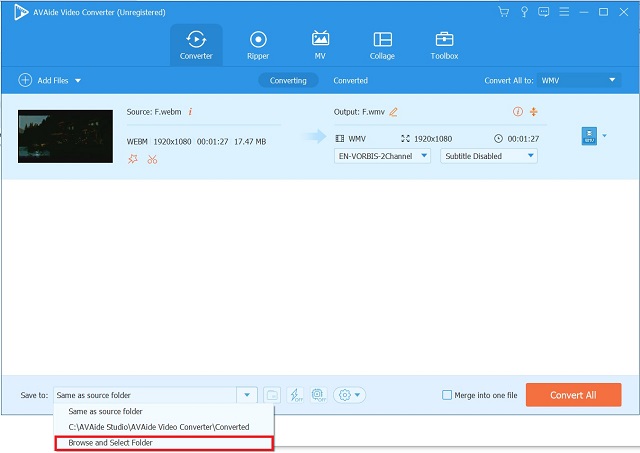Open the WMV output format icon
Viewport: 640px width, 453px height.
pyautogui.click(x=589, y=136)
